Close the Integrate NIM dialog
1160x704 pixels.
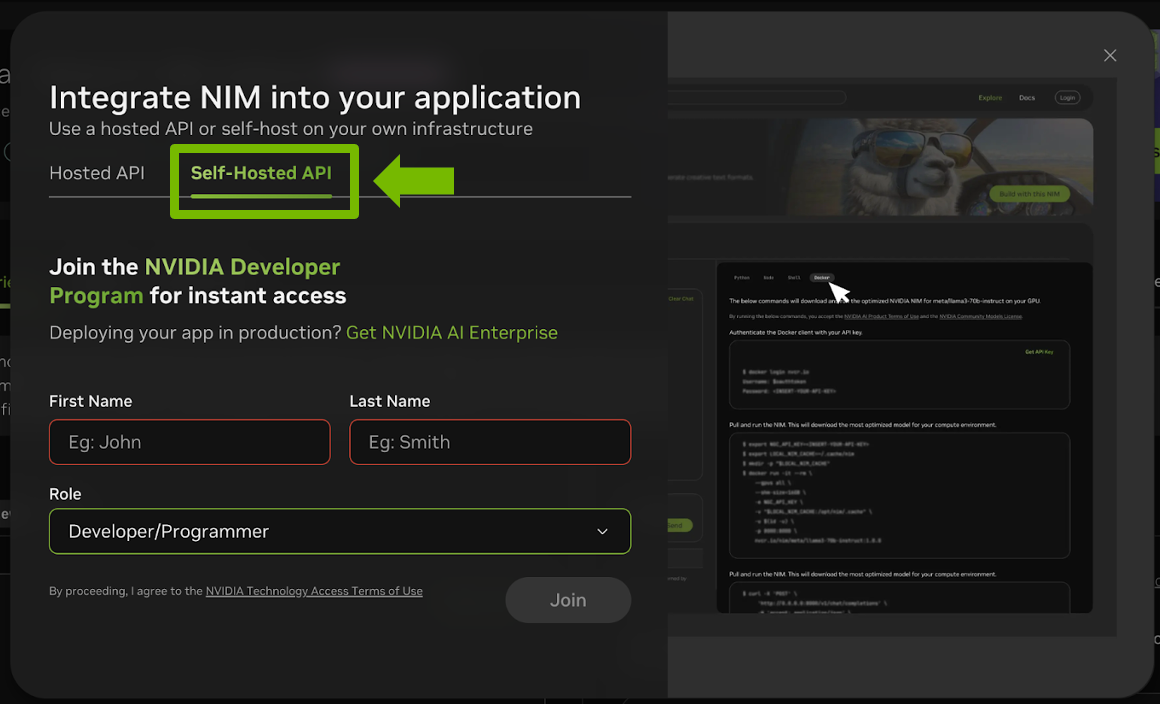coord(1110,55)
